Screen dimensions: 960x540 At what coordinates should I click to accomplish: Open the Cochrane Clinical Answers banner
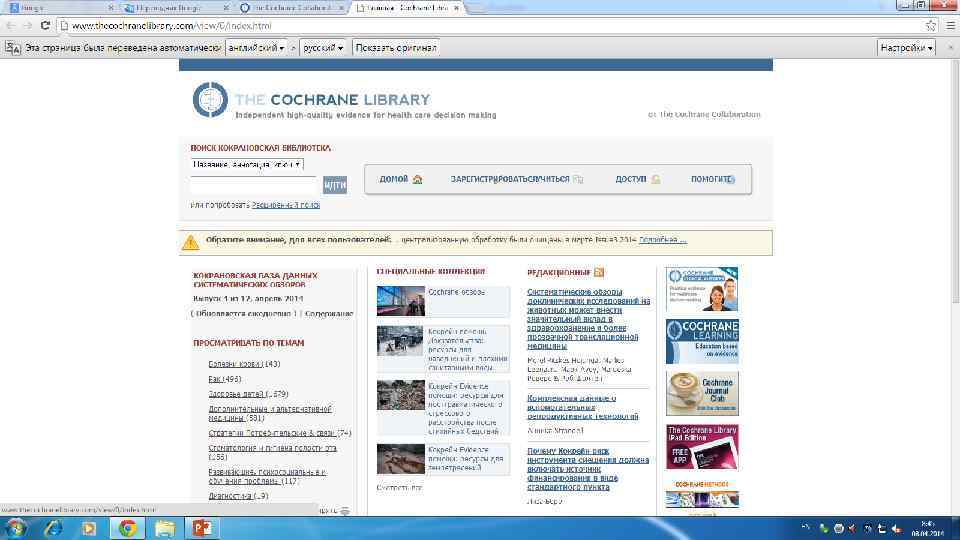click(x=702, y=290)
